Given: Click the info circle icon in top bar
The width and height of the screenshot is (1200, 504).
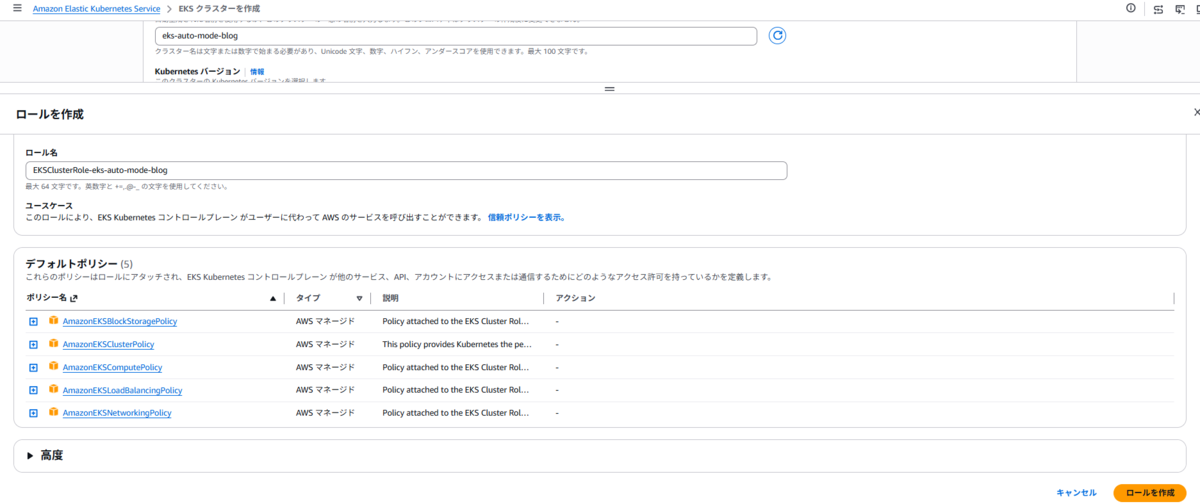Looking at the screenshot, I should pyautogui.click(x=1131, y=8).
